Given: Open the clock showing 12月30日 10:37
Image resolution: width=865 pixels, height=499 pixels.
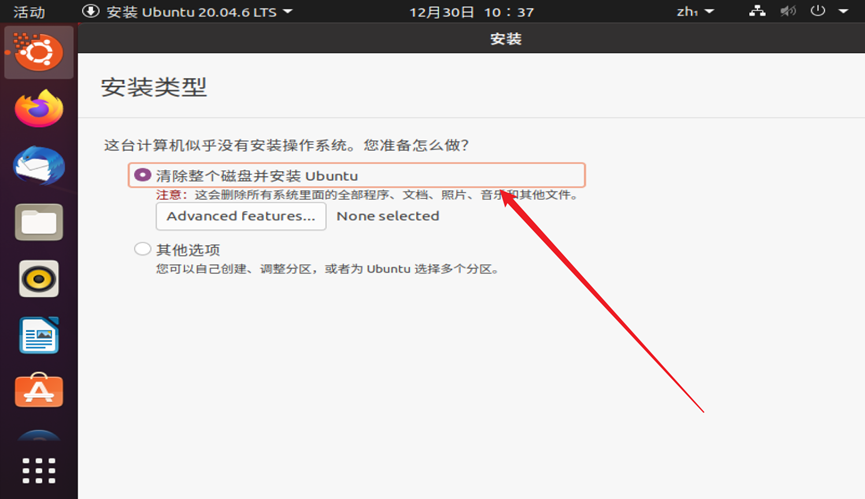Looking at the screenshot, I should click(472, 12).
